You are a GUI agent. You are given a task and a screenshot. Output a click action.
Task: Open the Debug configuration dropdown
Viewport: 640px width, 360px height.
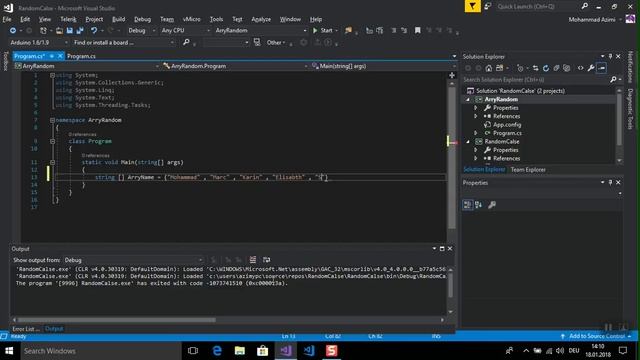point(141,31)
